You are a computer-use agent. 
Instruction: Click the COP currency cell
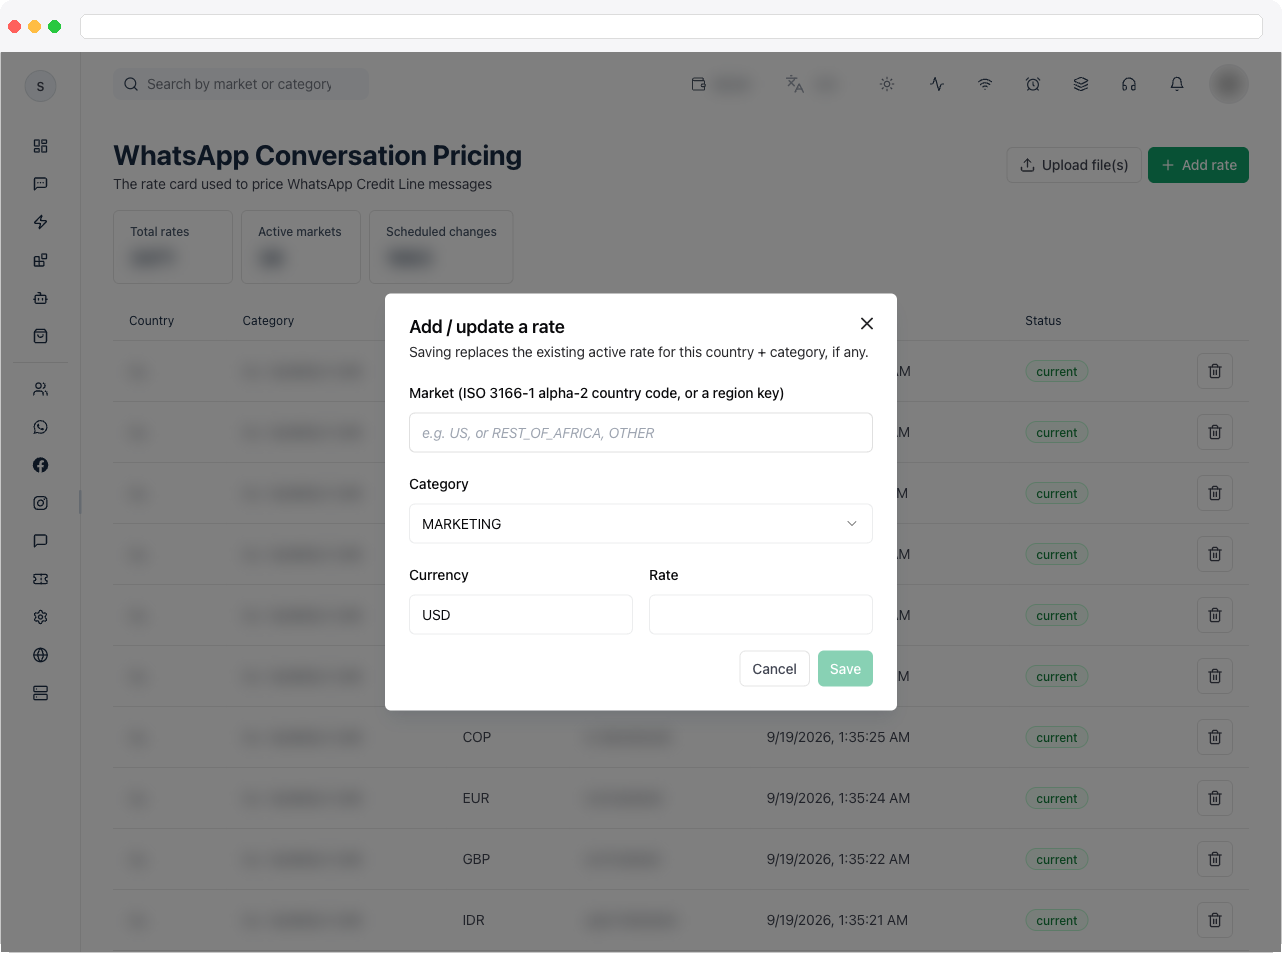[x=477, y=737]
